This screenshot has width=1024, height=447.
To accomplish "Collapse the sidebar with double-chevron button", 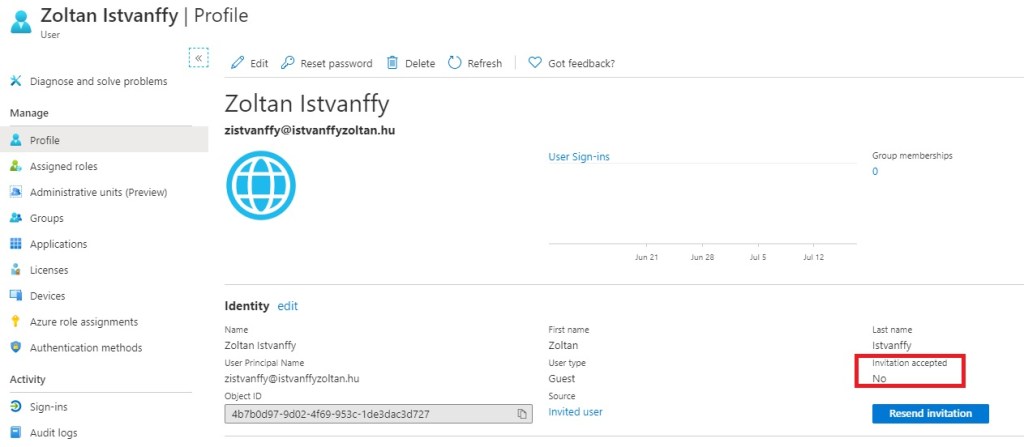I will [x=199, y=58].
